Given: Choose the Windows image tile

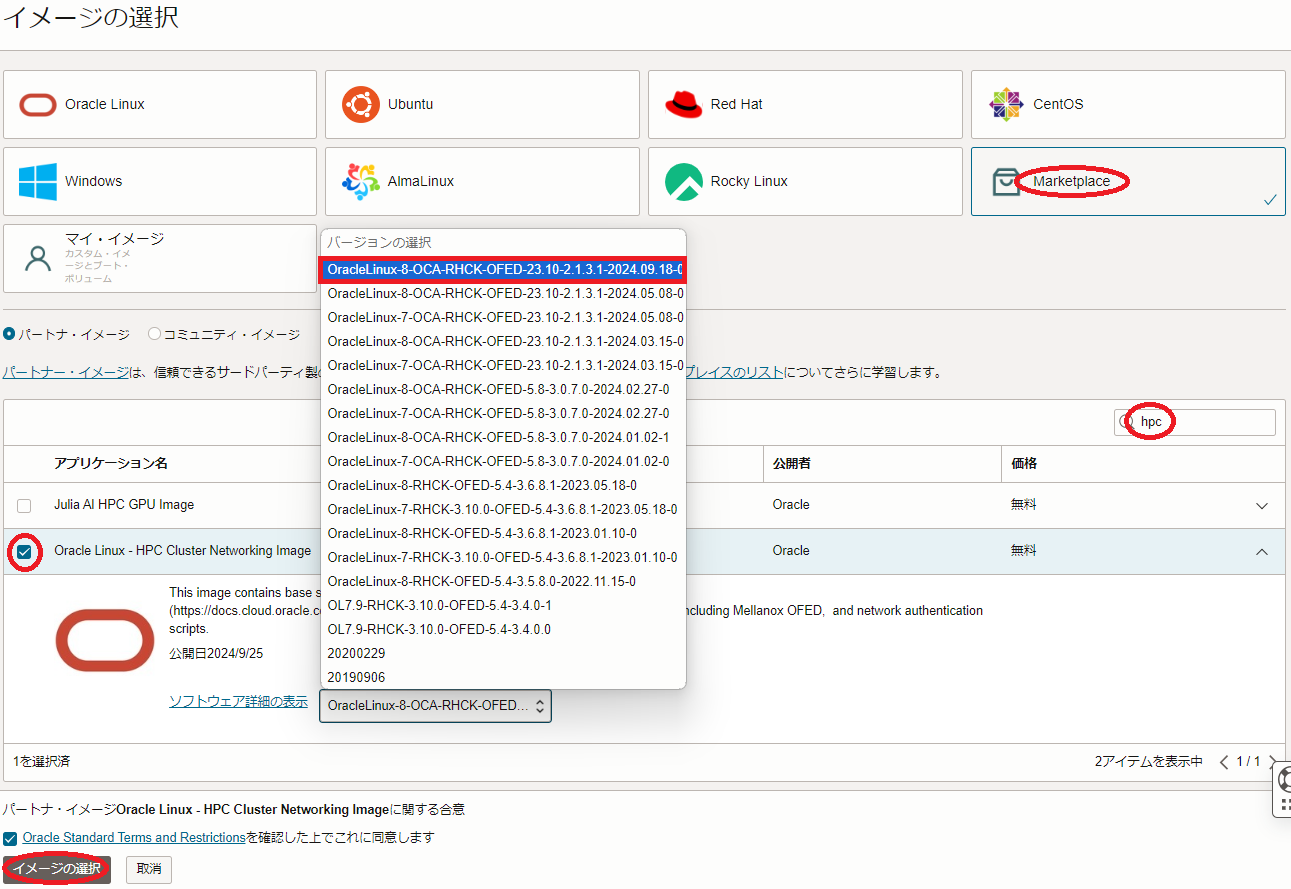Looking at the screenshot, I should [160, 181].
